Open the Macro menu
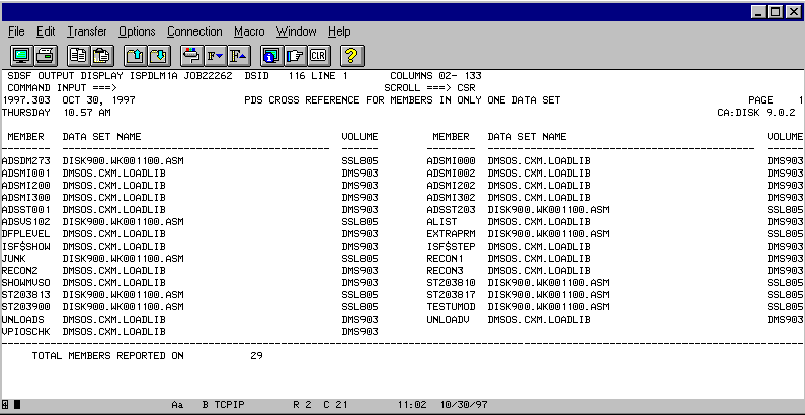Image resolution: width=805 pixels, height=415 pixels. [249, 32]
